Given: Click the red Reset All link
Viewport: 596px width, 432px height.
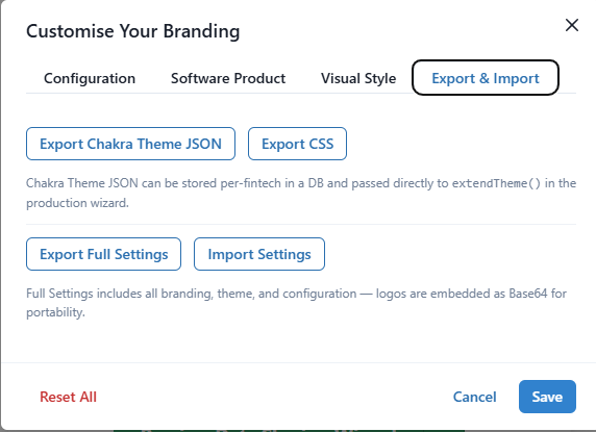Looking at the screenshot, I should (x=68, y=397).
